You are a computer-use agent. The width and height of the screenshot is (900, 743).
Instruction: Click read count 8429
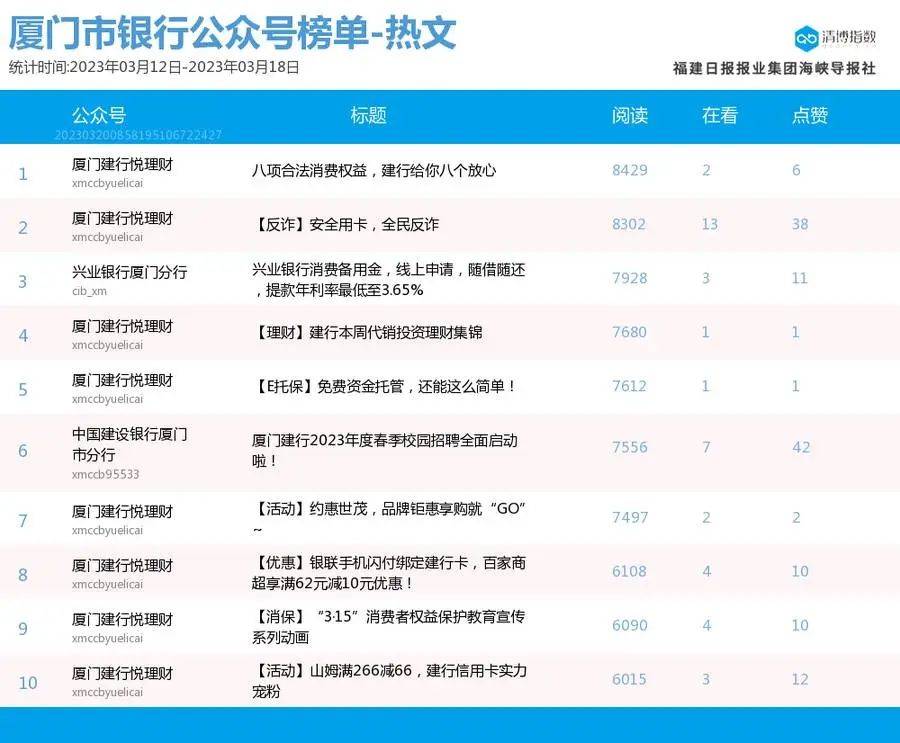[630, 170]
